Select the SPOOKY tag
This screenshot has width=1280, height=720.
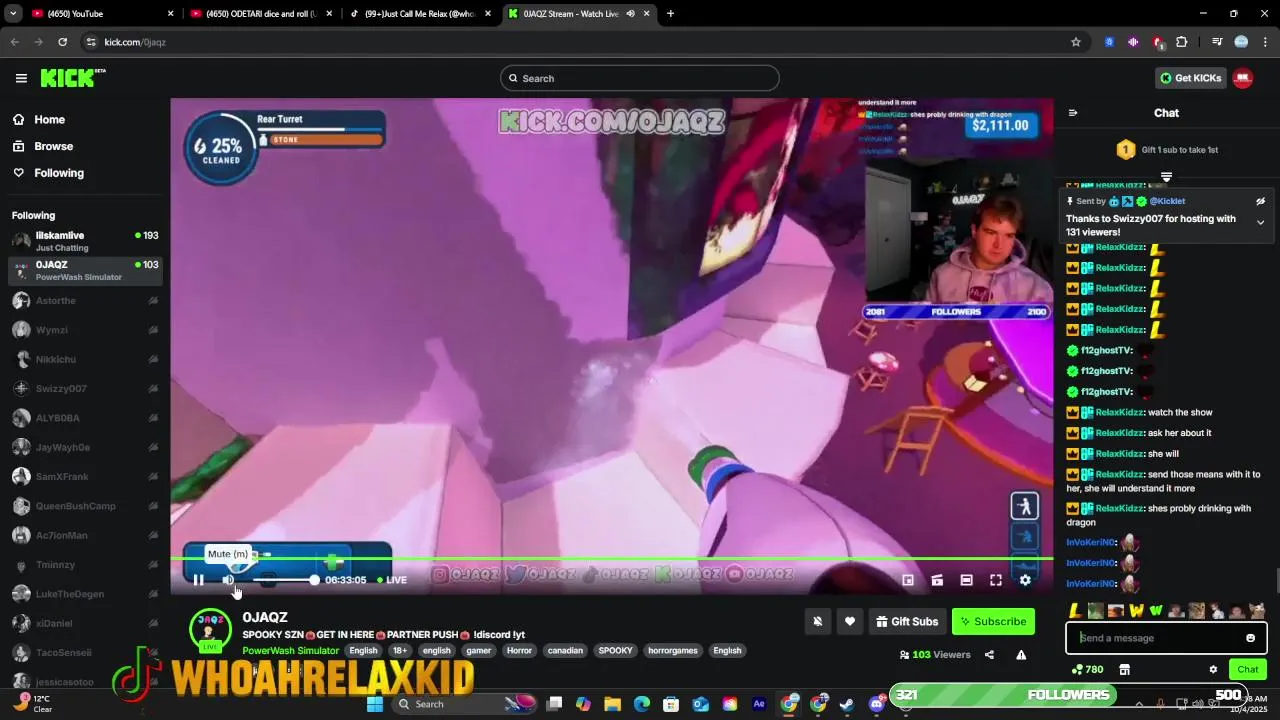point(615,651)
